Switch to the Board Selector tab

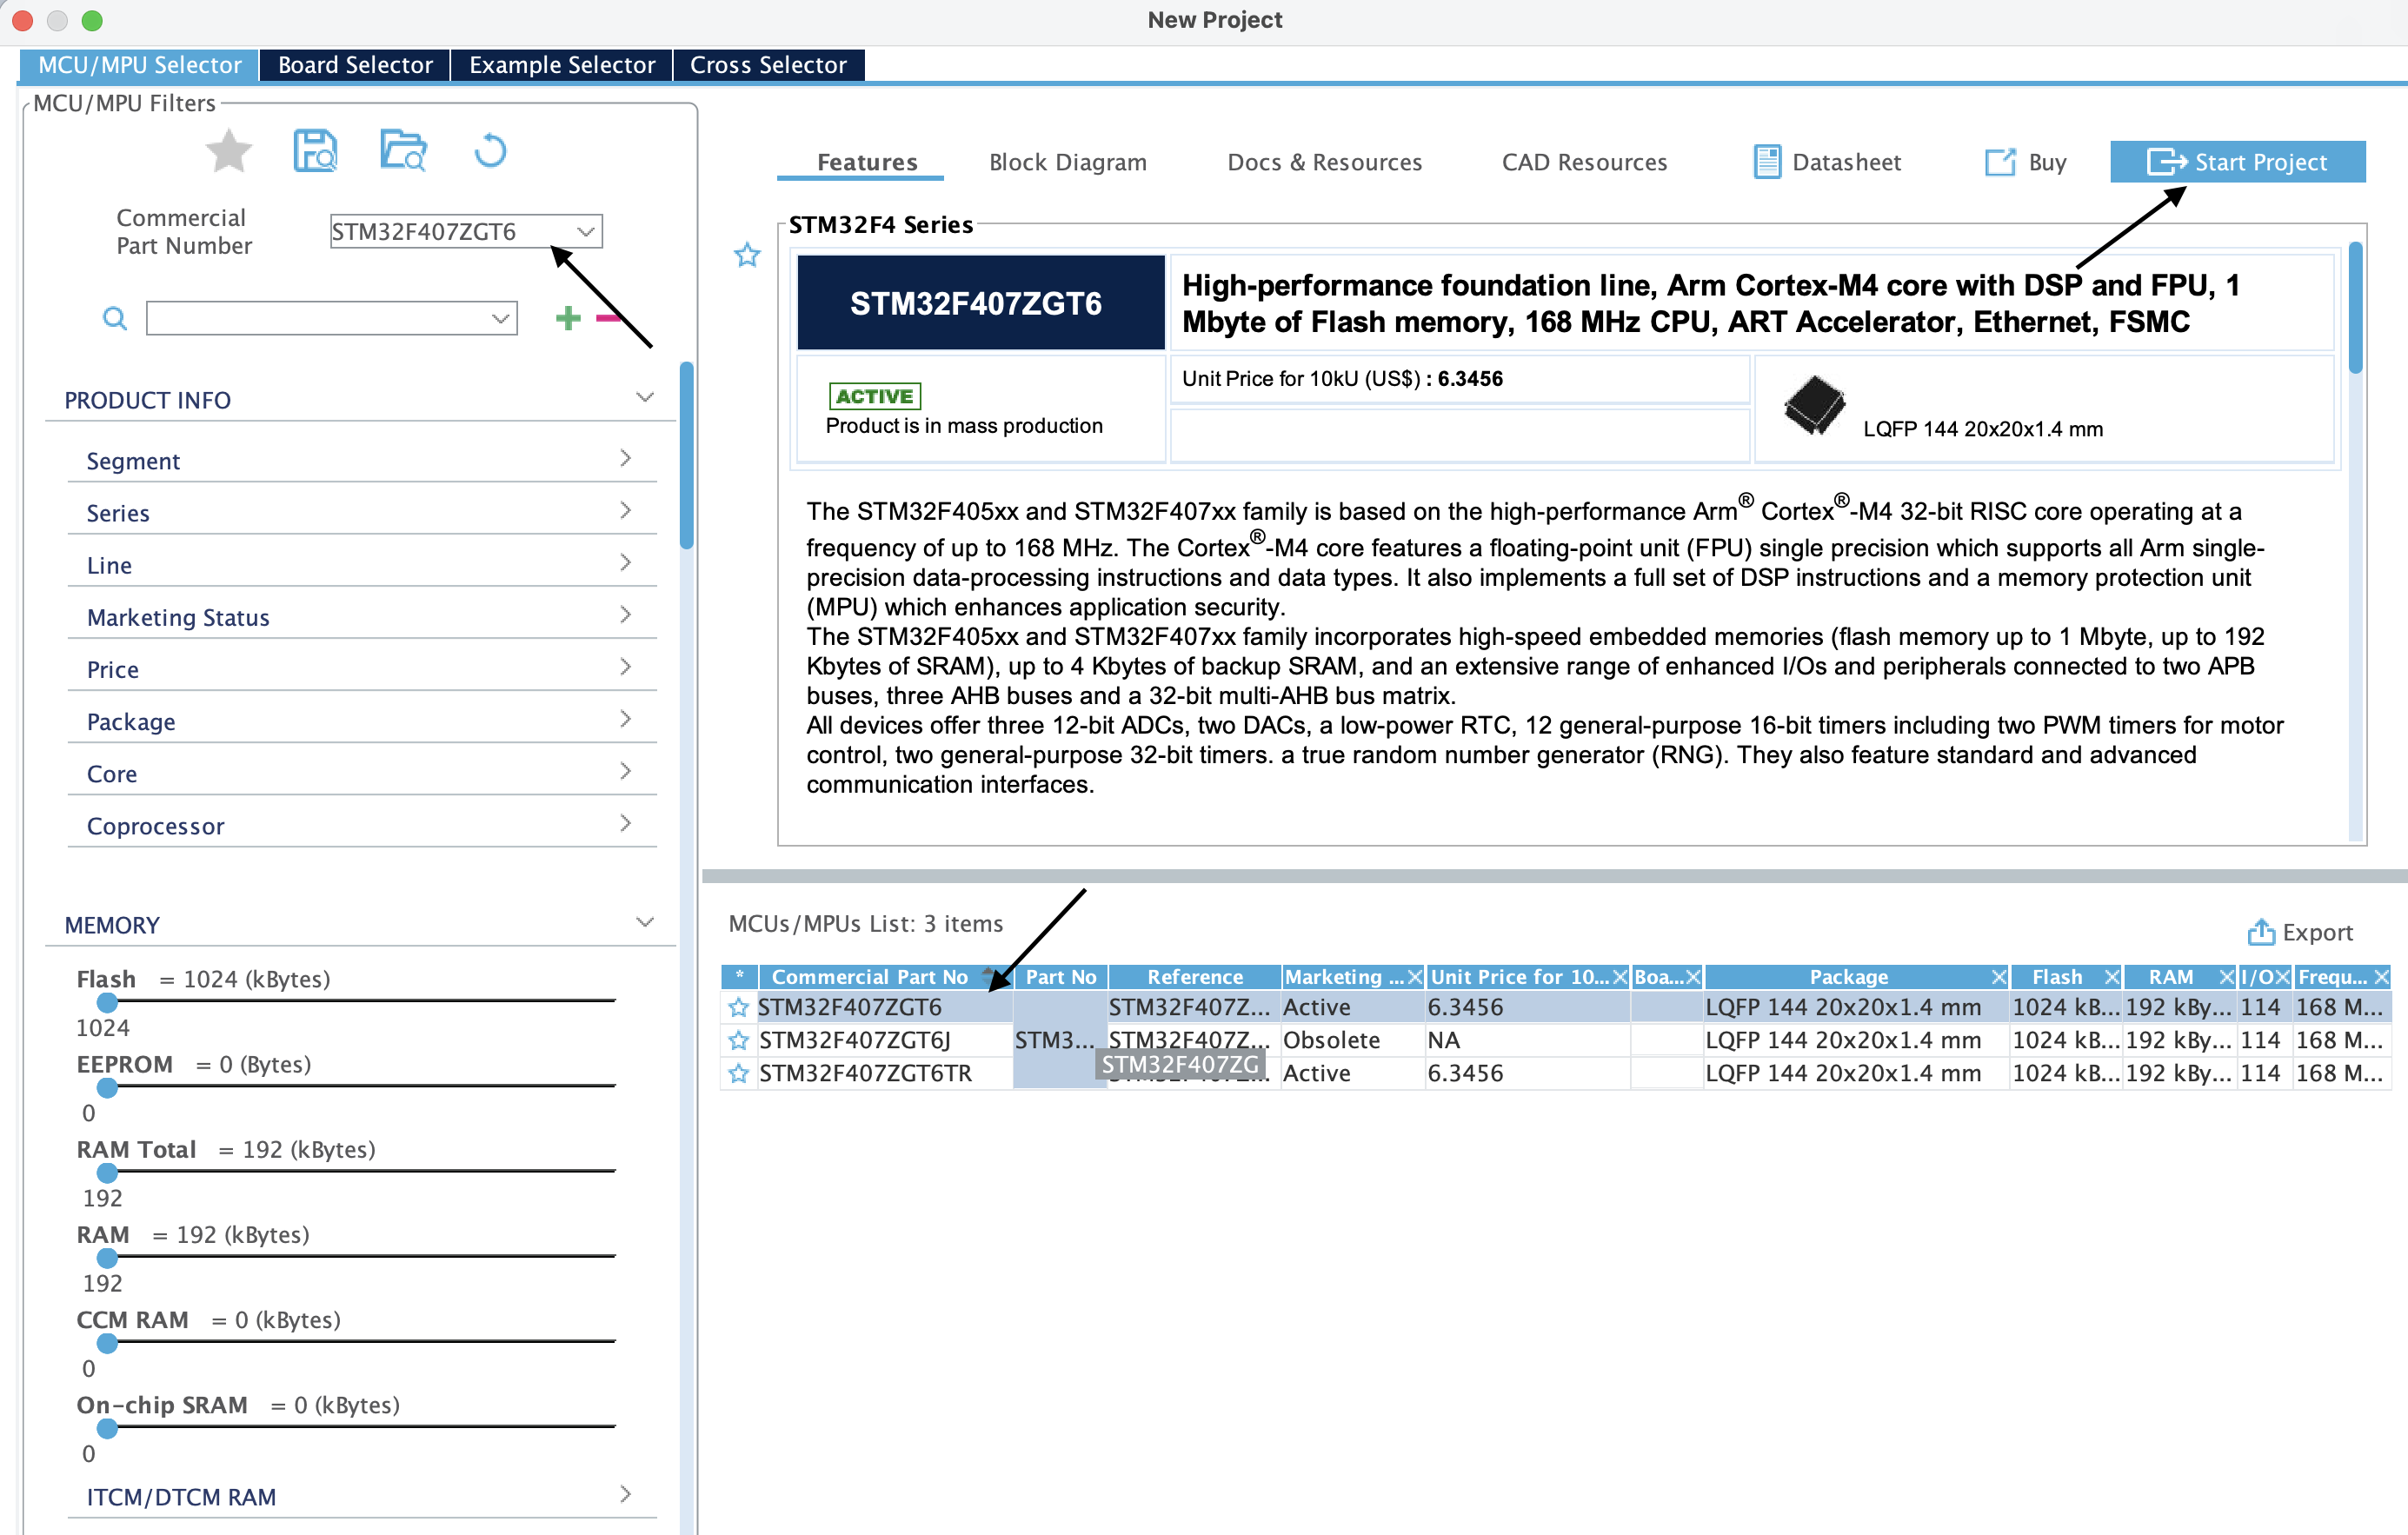click(355, 65)
